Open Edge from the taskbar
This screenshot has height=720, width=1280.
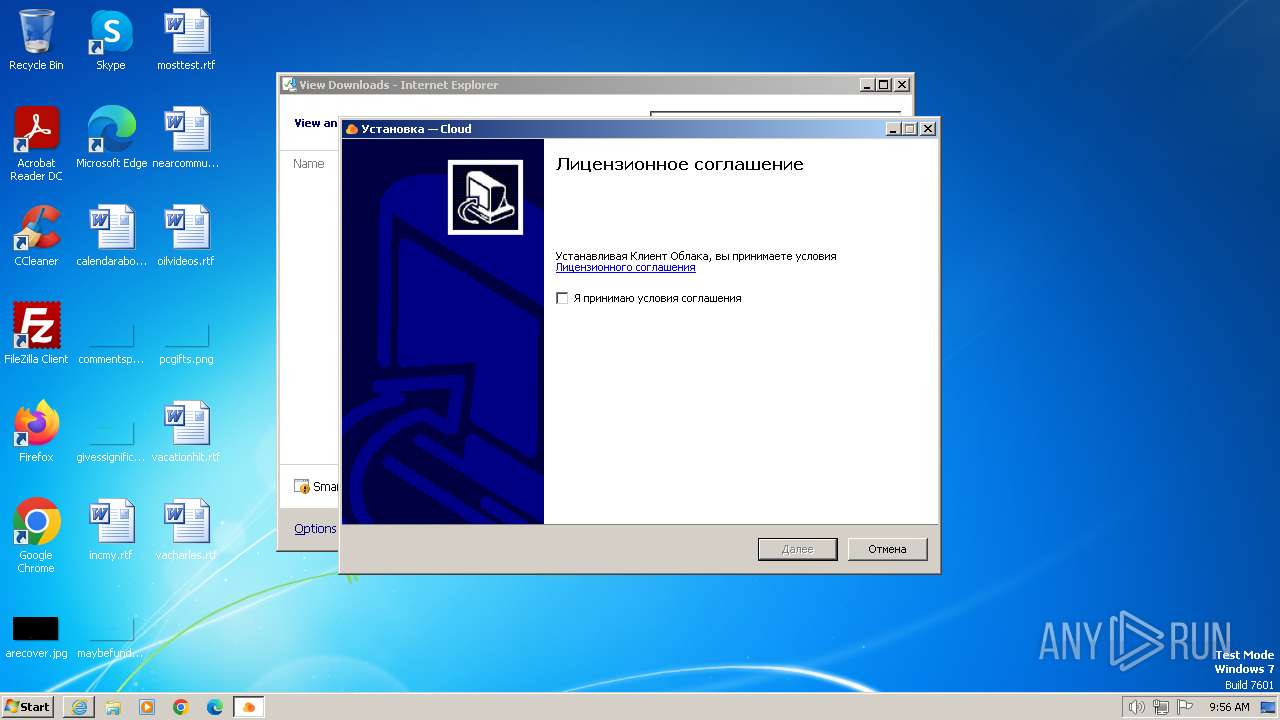tap(215, 707)
